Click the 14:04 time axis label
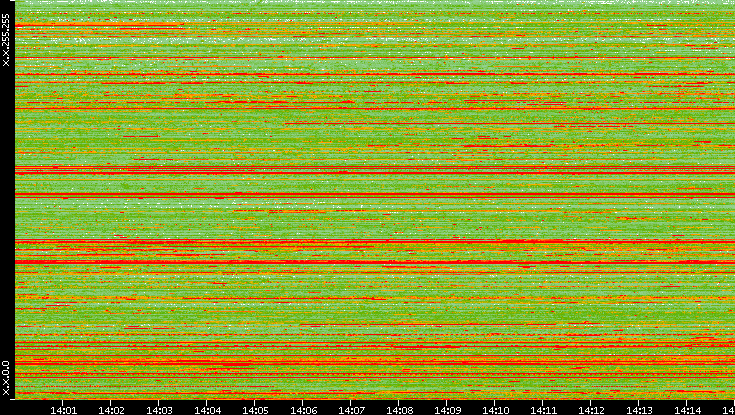 pyautogui.click(x=207, y=411)
